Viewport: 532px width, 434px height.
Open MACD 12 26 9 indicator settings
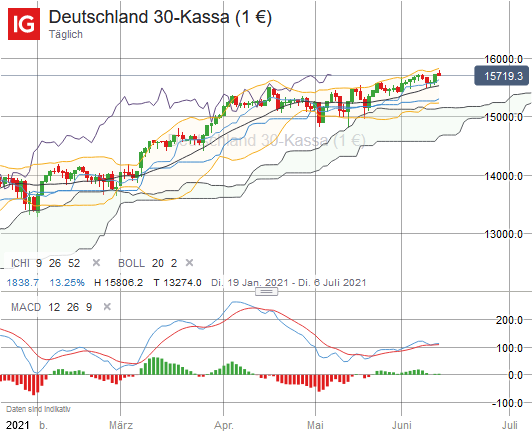[52, 307]
